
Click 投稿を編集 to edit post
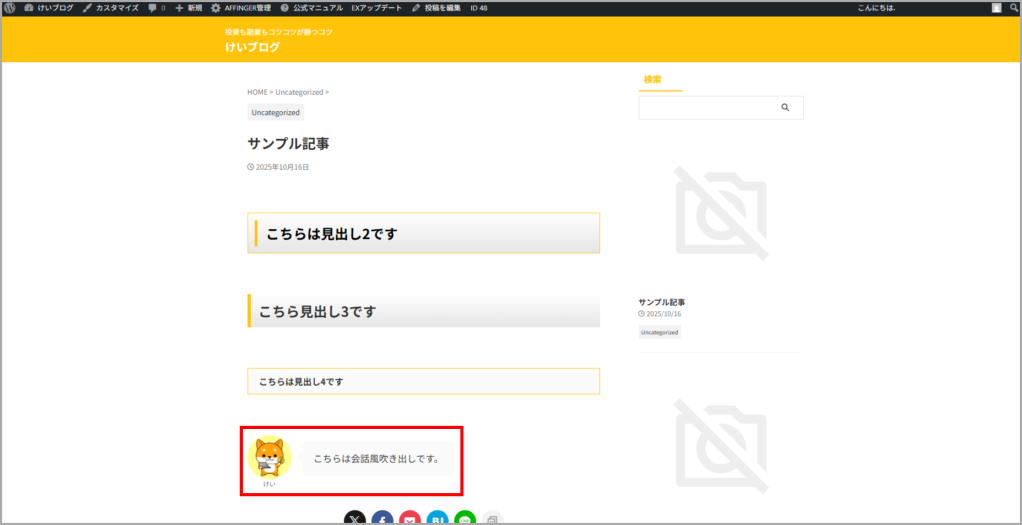[436, 8]
